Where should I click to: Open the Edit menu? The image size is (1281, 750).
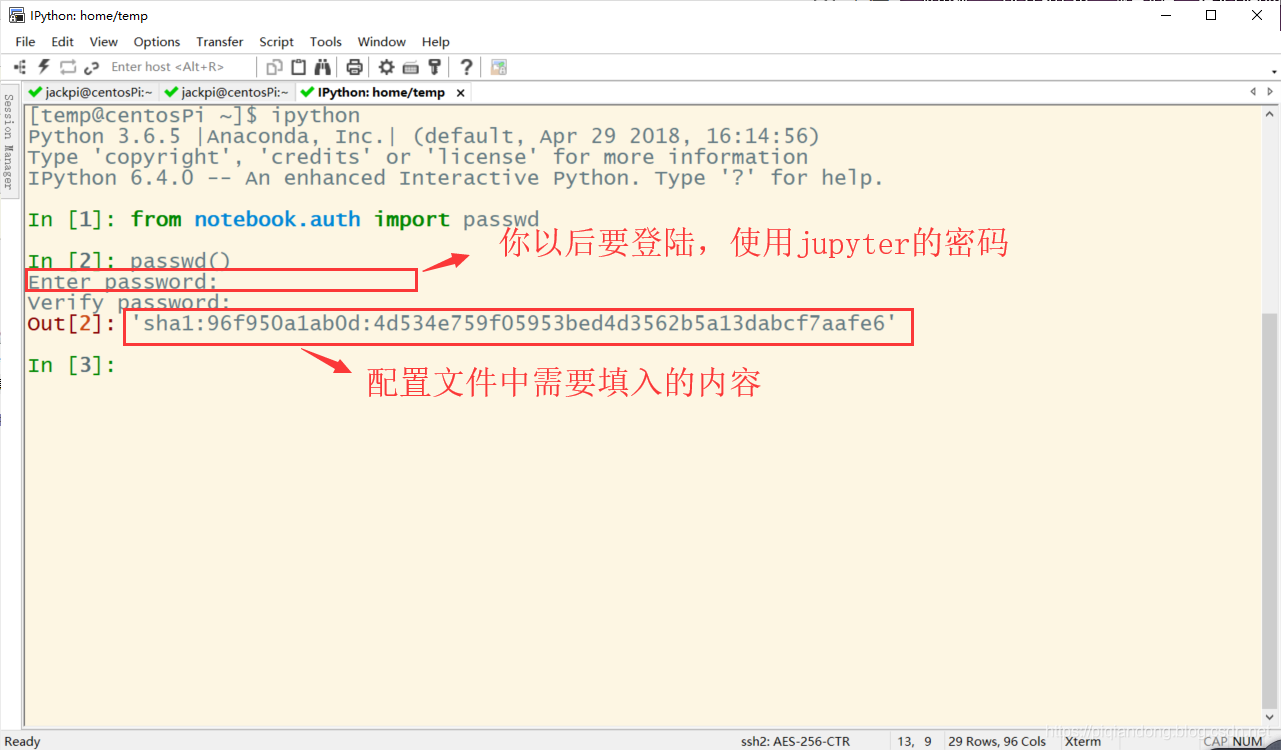(x=63, y=42)
